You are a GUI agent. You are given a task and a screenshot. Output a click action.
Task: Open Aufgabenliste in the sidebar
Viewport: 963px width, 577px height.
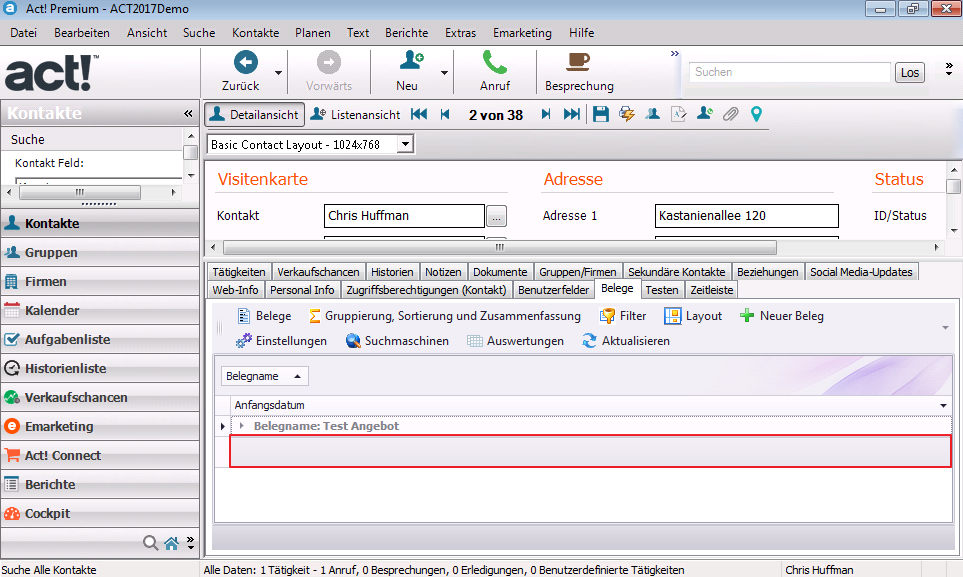tap(100, 339)
